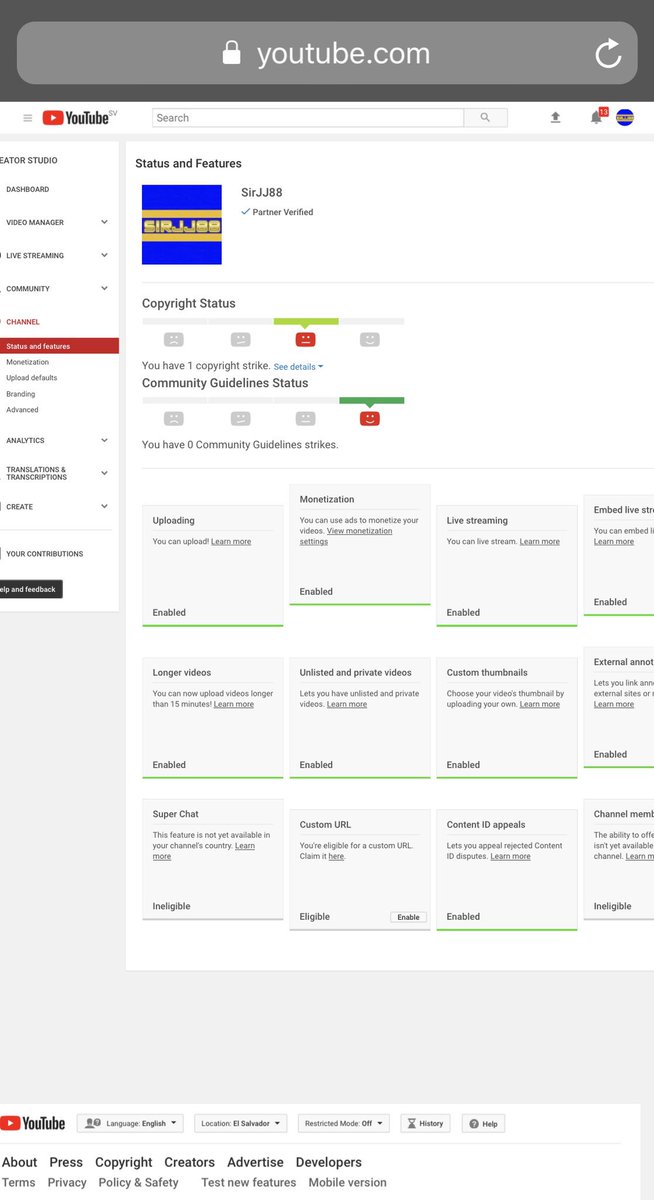Click Learn more in Custom thumbnails card
The height and width of the screenshot is (1200, 654).
click(x=539, y=704)
